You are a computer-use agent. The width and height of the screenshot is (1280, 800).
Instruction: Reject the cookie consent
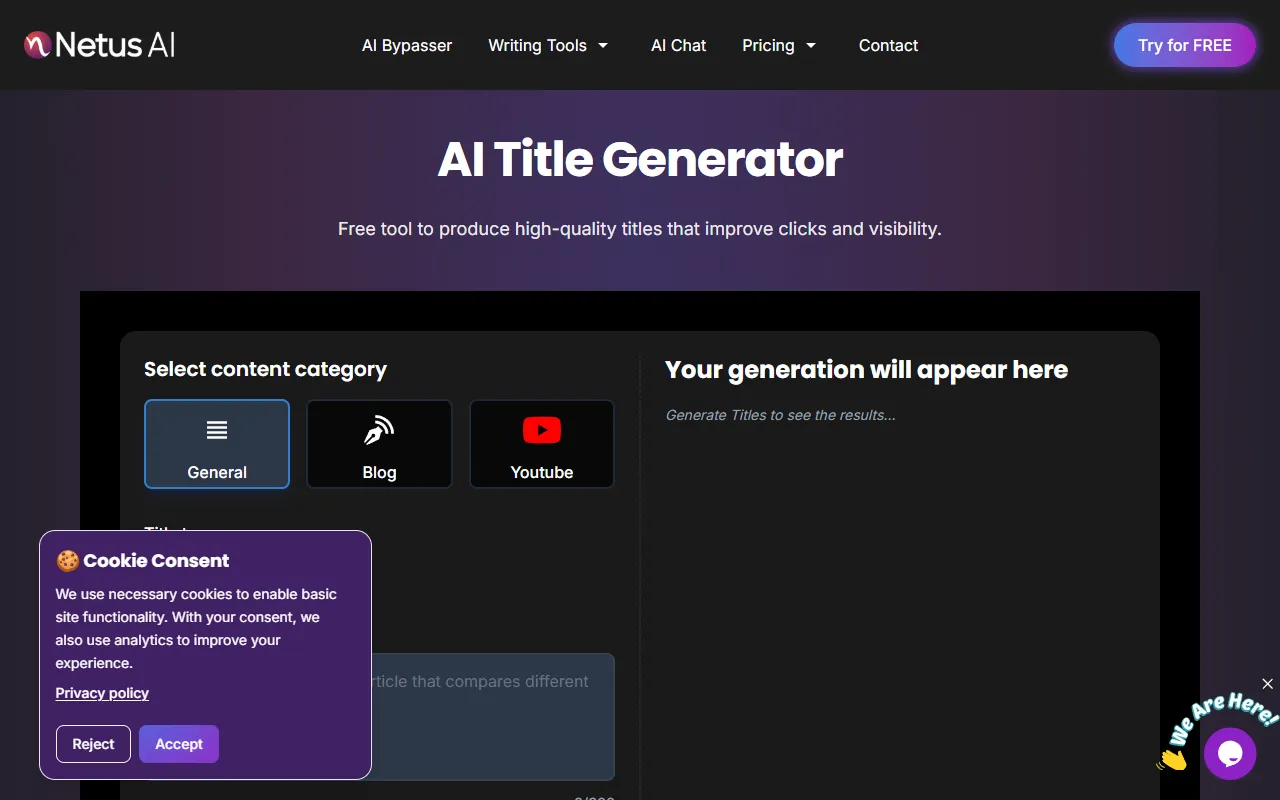coord(93,744)
